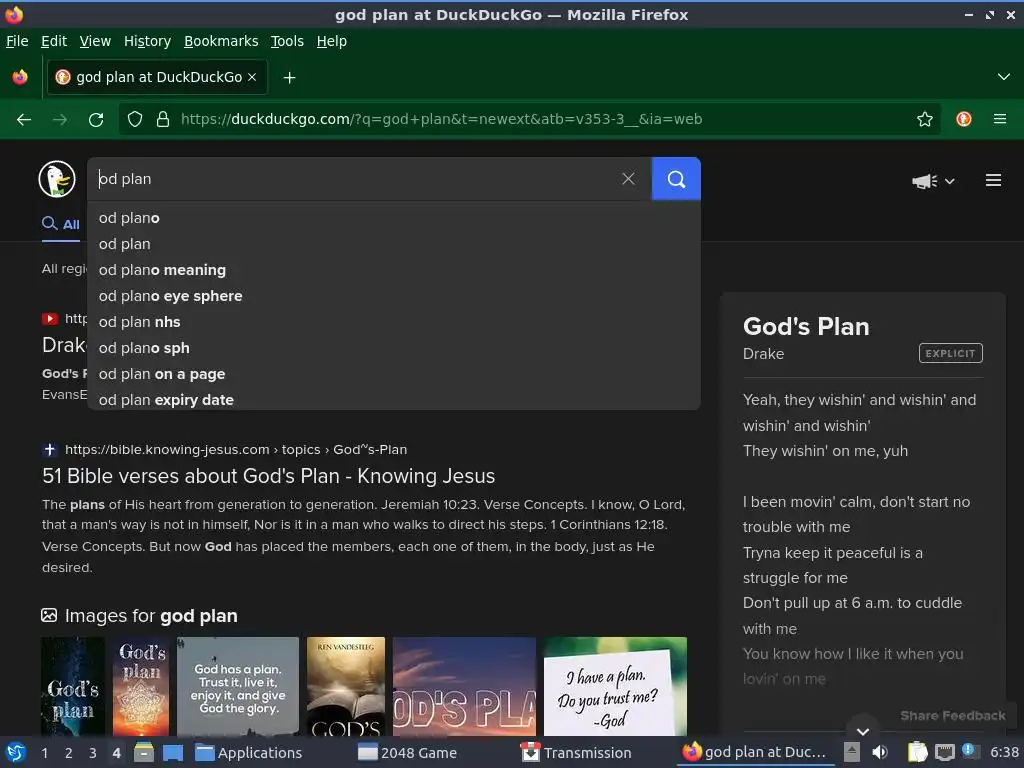Click the file manager taskbar icon
The width and height of the screenshot is (1024, 768).
(143, 753)
